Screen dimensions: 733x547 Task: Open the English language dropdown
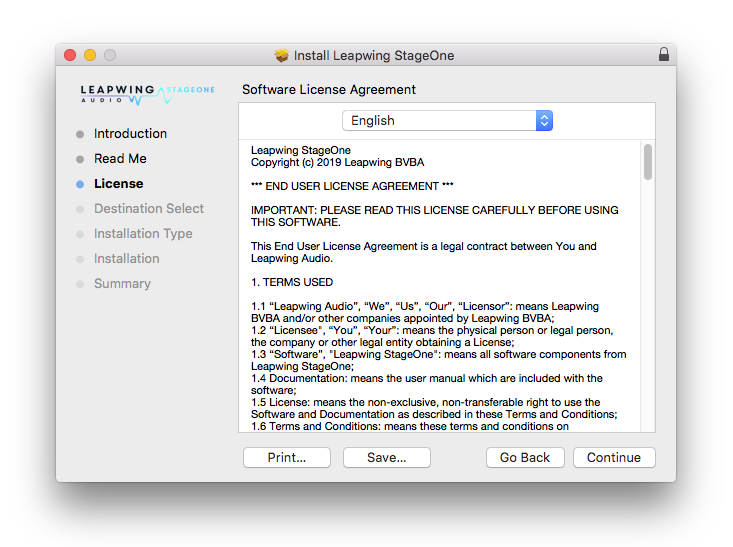point(447,121)
